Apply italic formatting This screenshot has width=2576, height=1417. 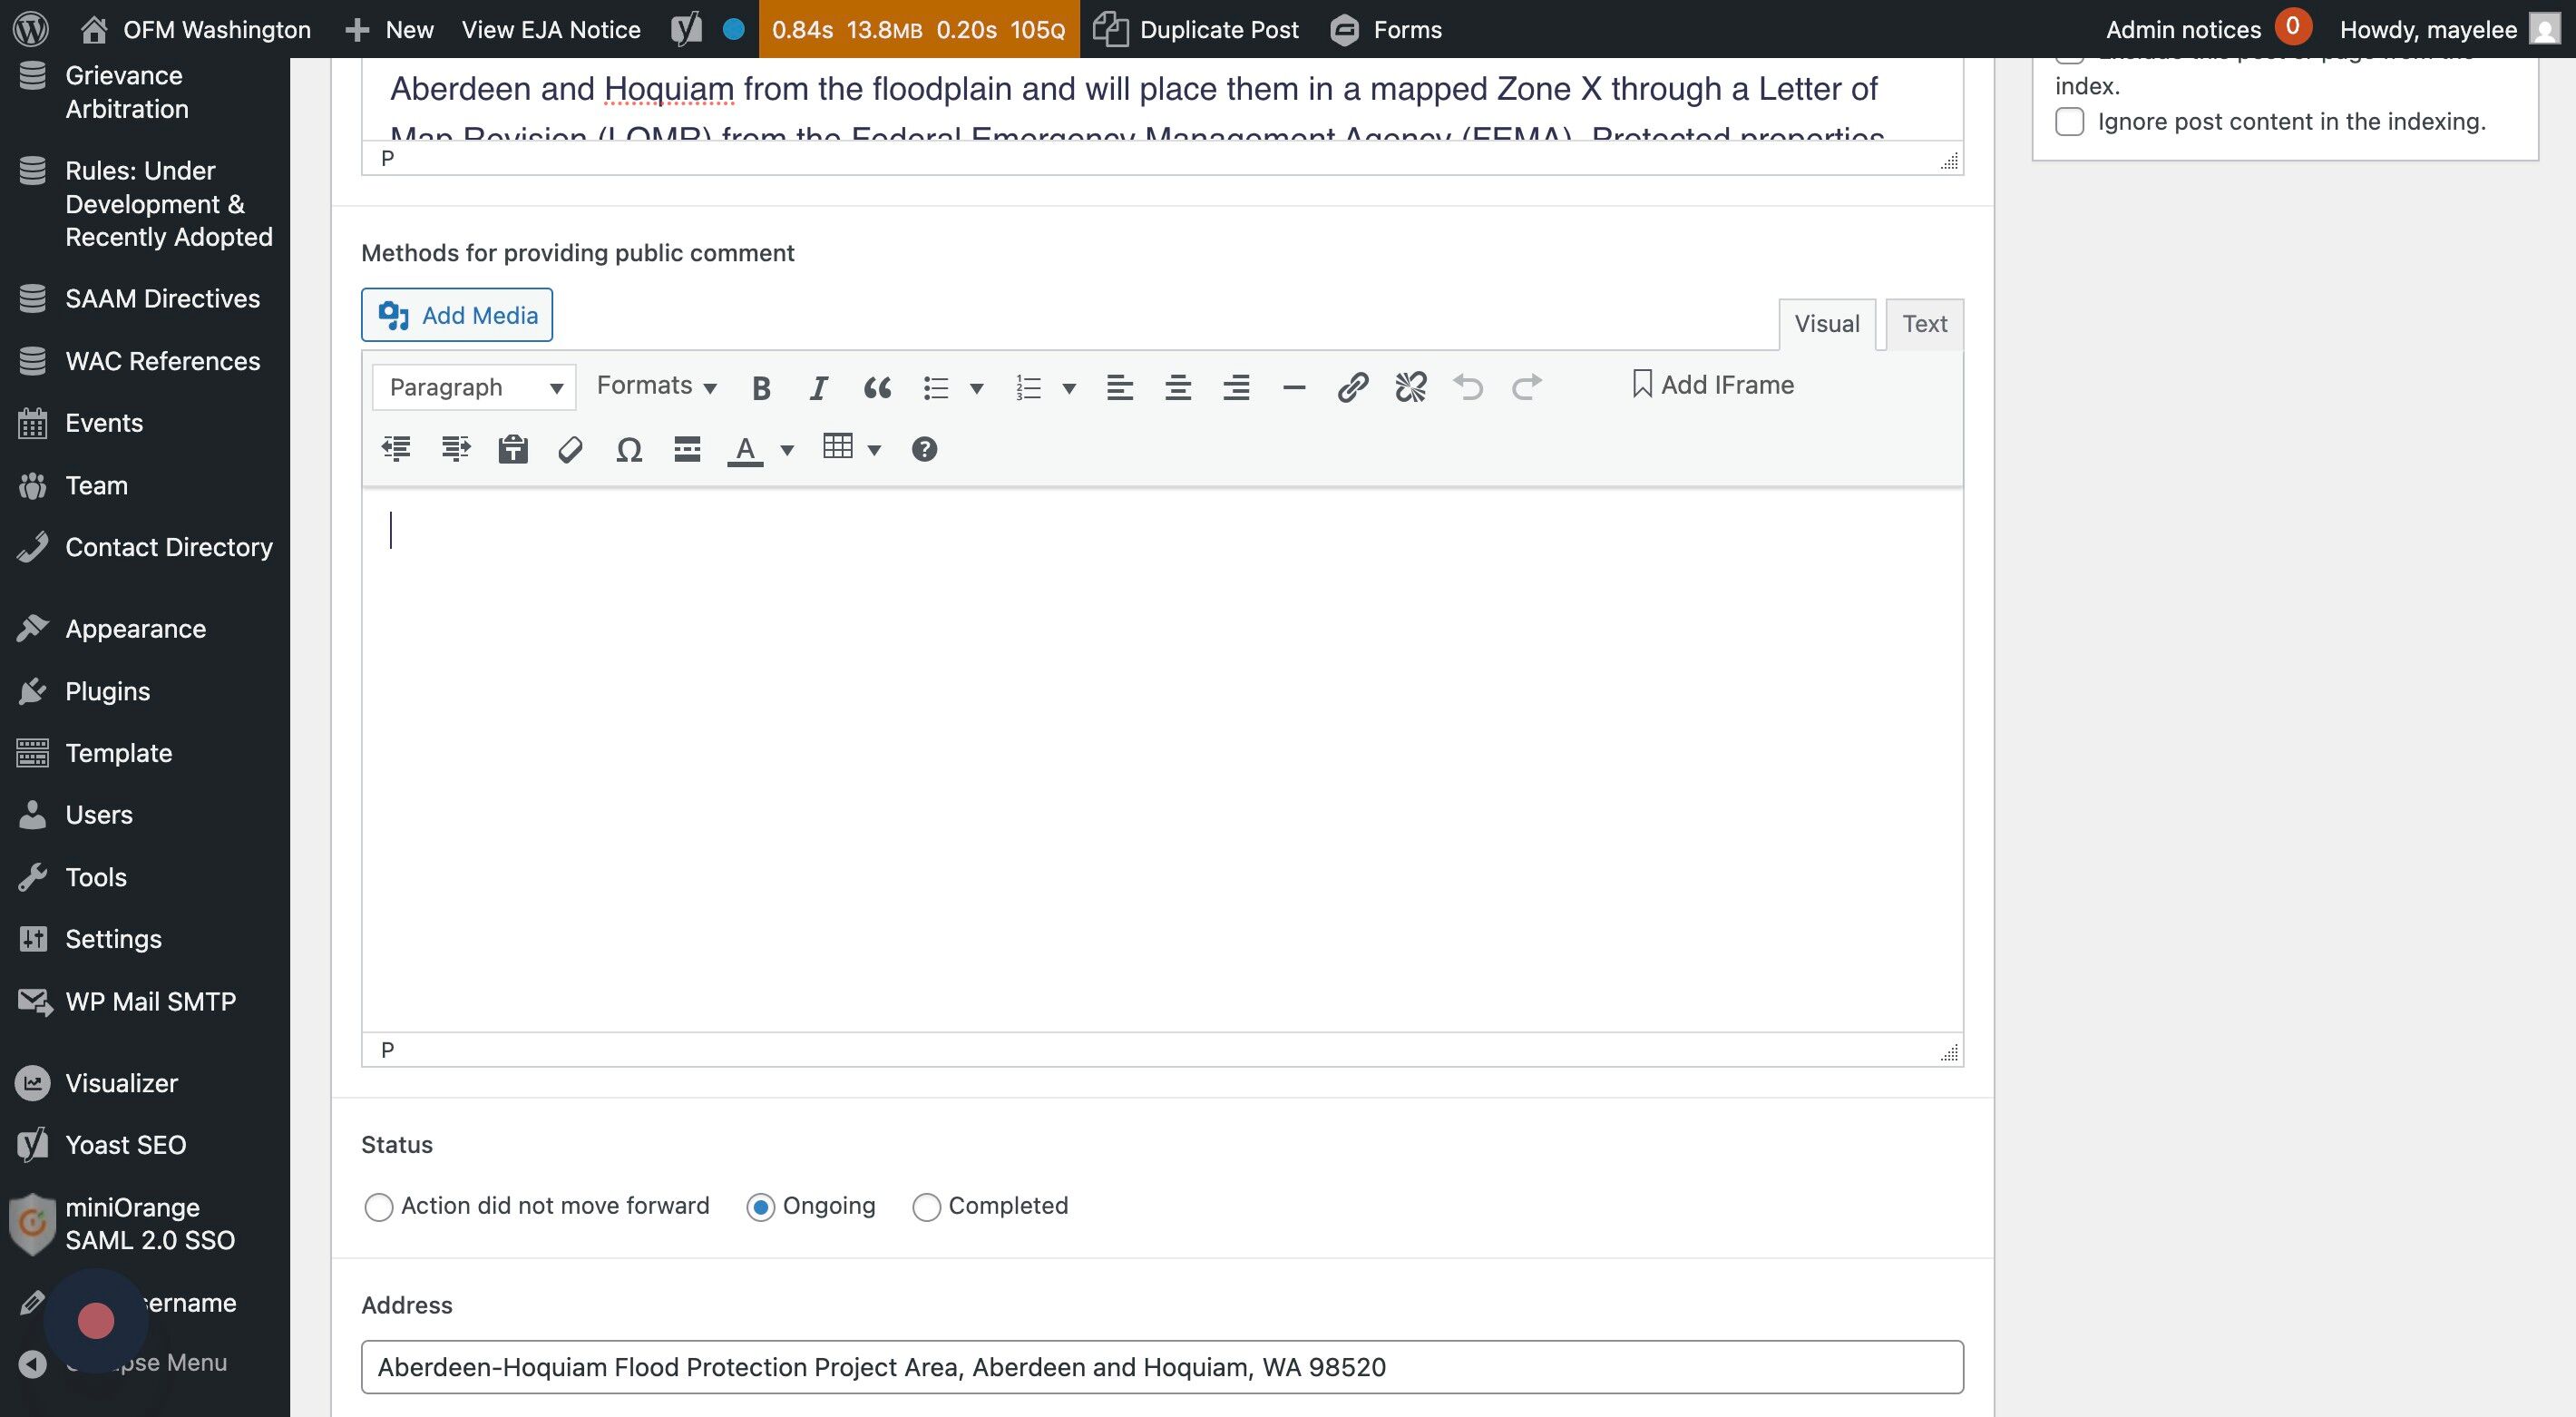tap(818, 388)
